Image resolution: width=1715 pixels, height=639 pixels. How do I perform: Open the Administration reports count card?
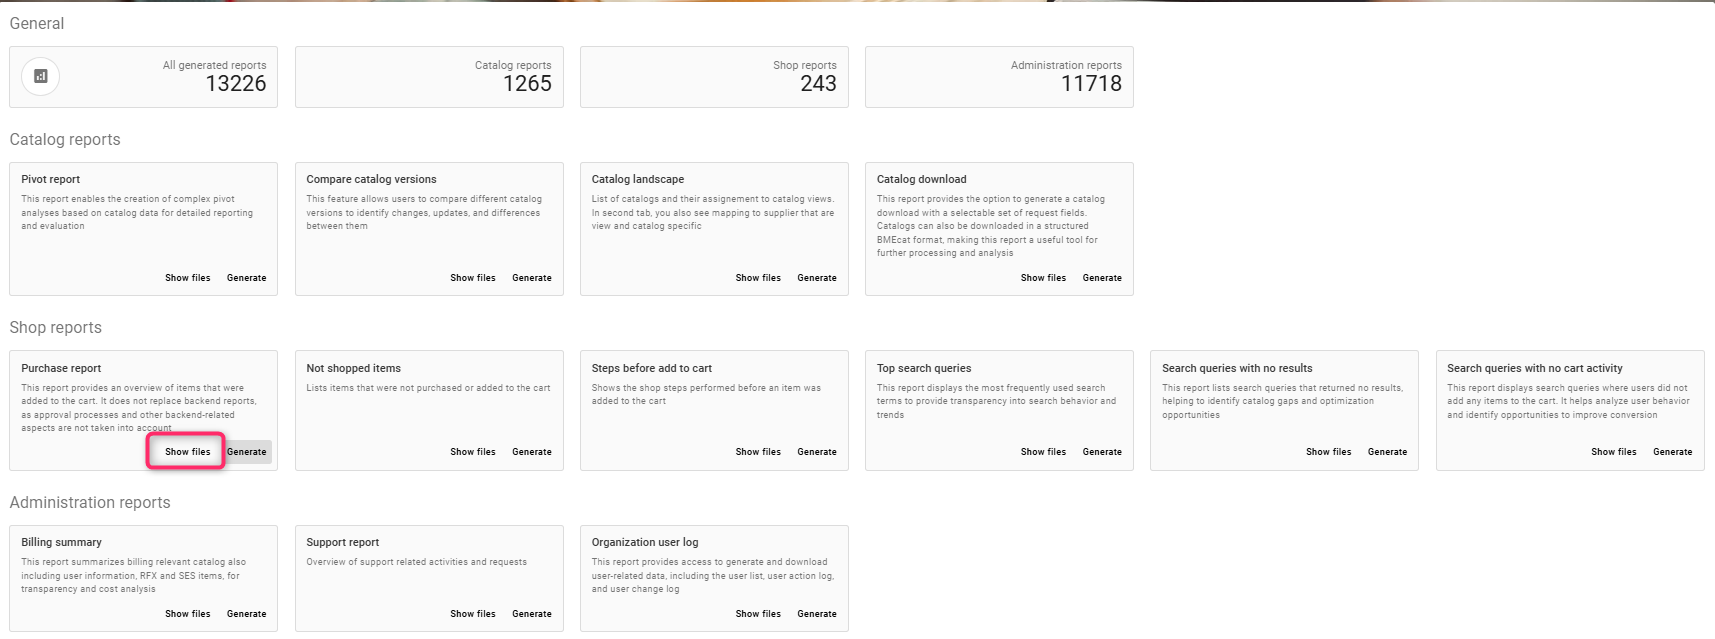[999, 77]
